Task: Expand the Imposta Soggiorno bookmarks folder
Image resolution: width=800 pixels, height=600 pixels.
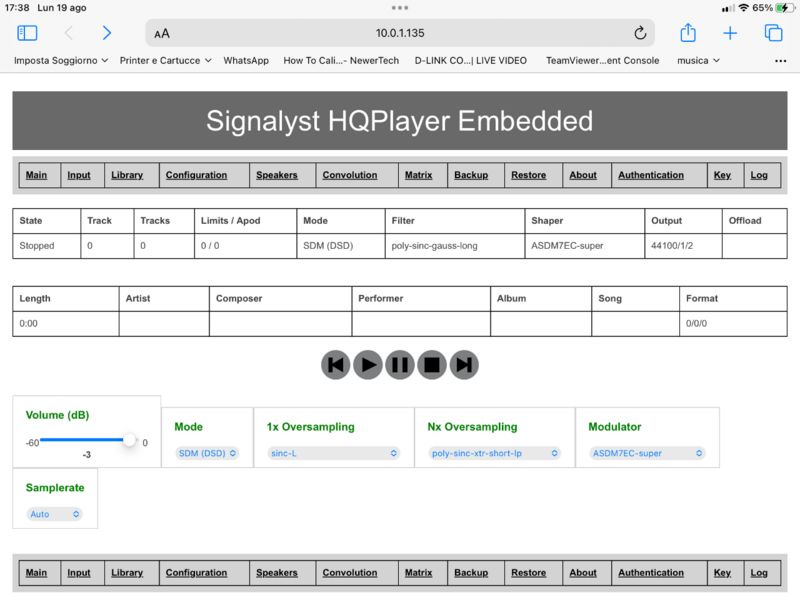Action: pos(61,61)
